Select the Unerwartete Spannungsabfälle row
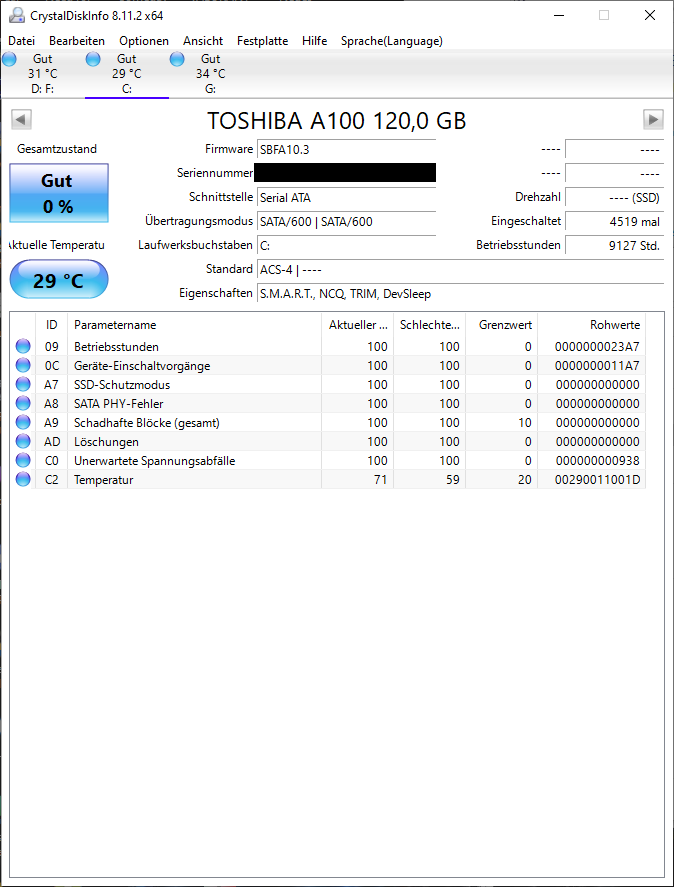Screen dimensions: 674x887 point(328,460)
